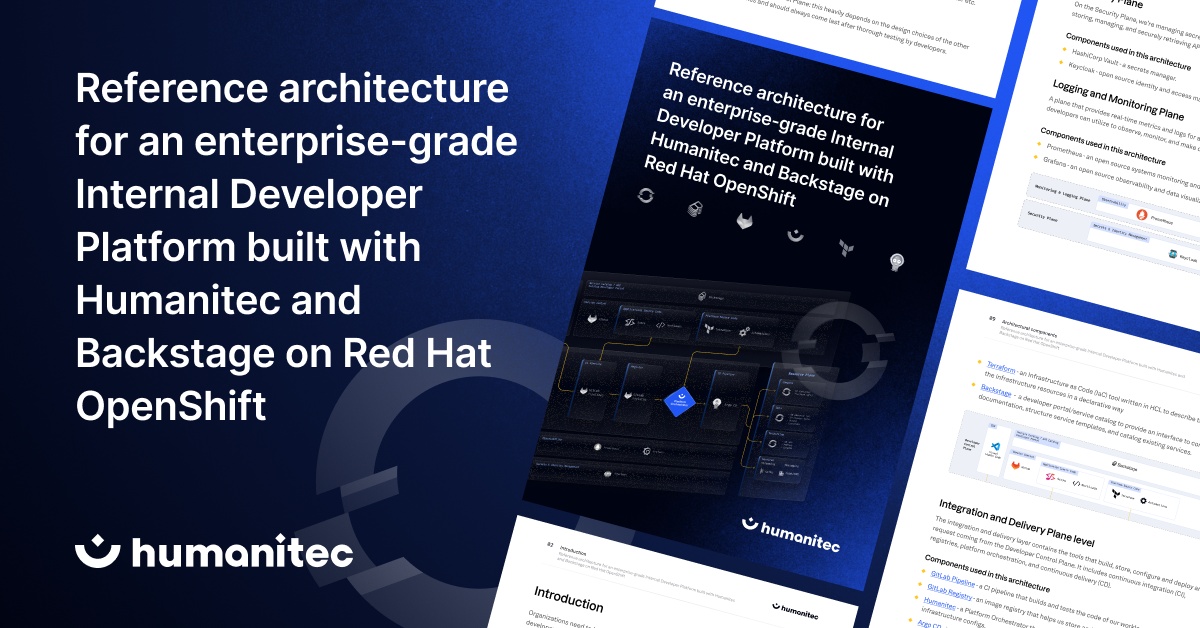Click the Terraform logo icon on the cover page
The image size is (1200, 628).
tap(846, 246)
